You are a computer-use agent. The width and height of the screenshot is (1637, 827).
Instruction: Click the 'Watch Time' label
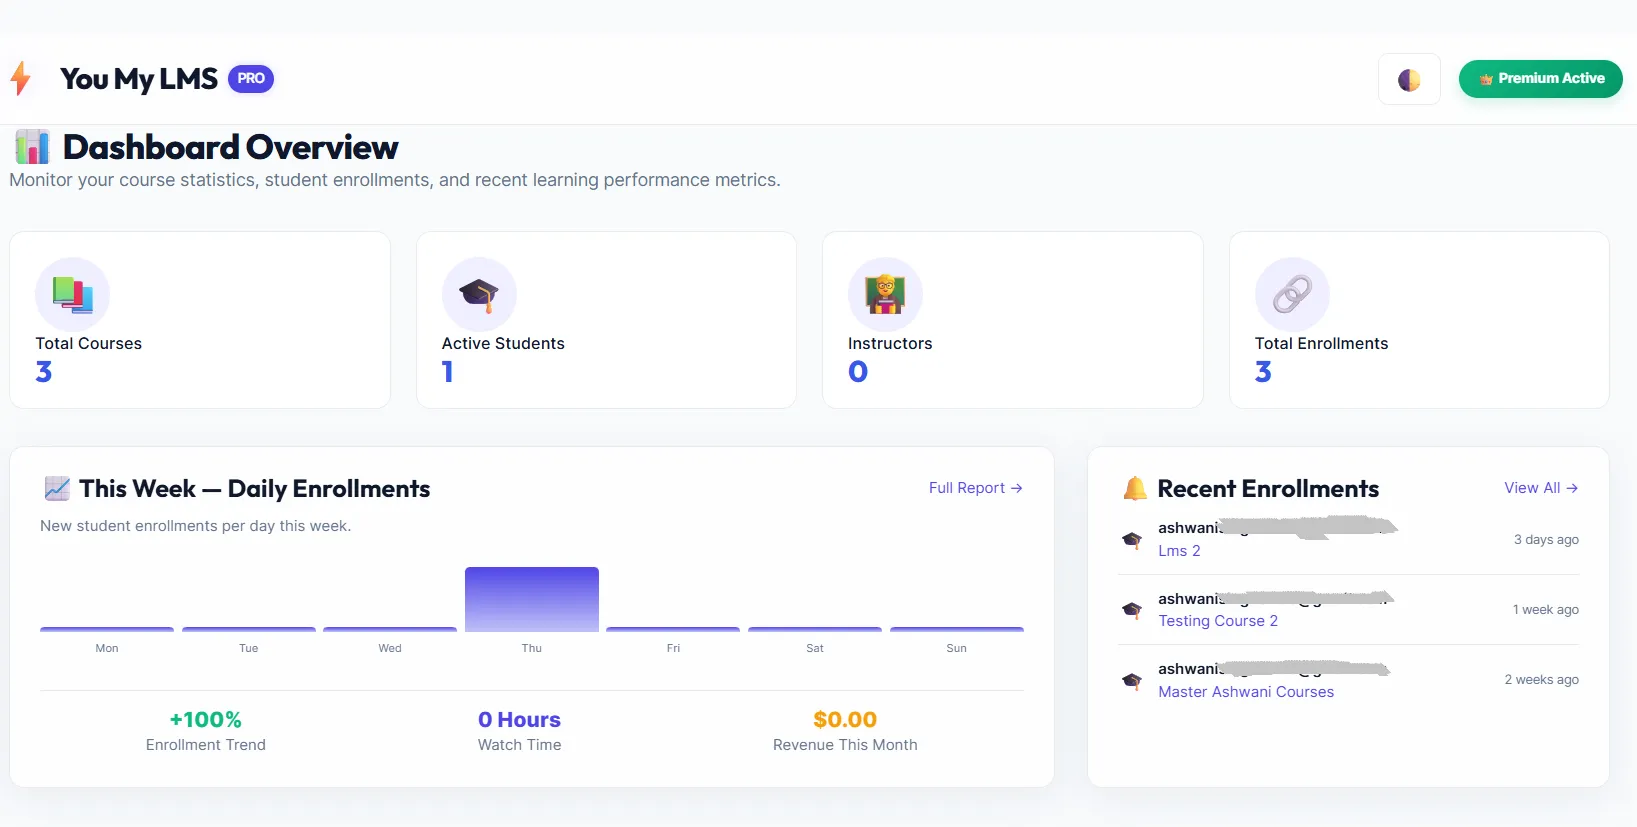(519, 745)
